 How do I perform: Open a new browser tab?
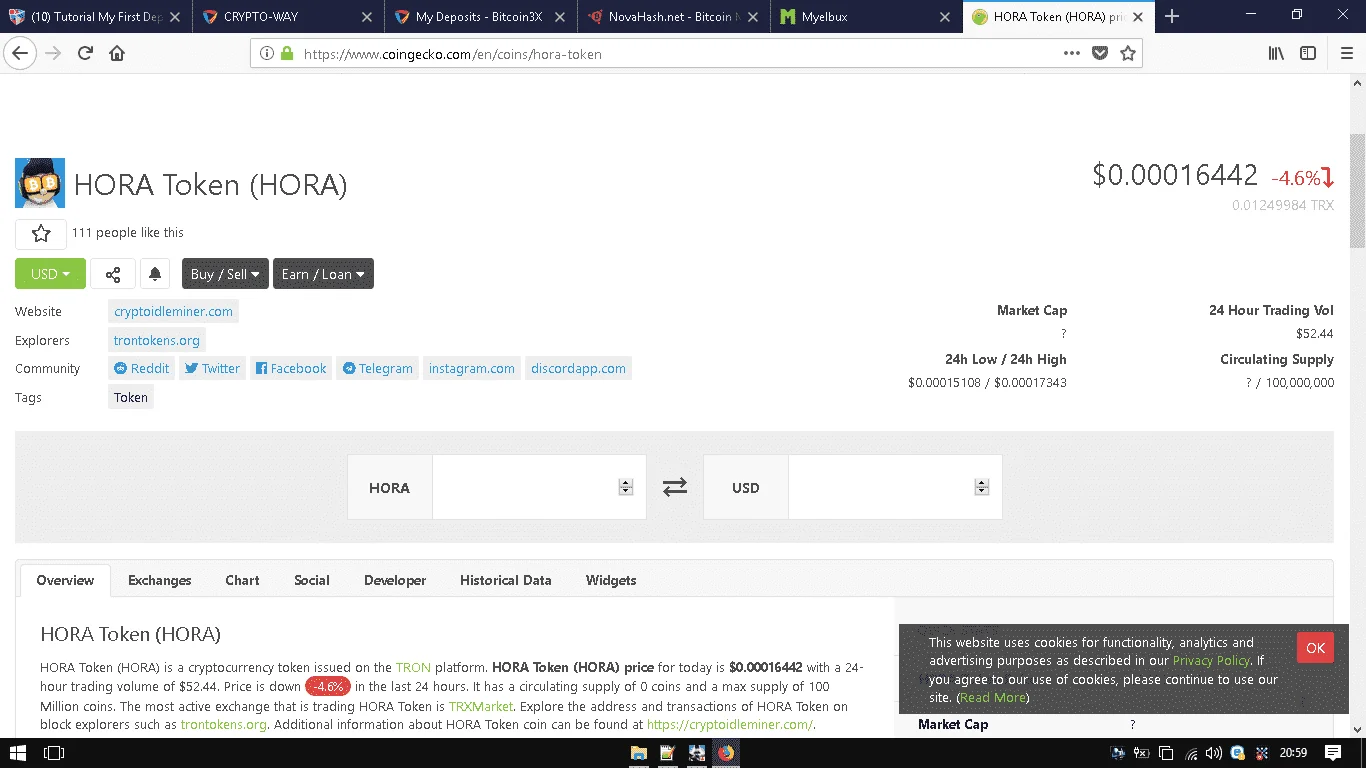[1172, 16]
